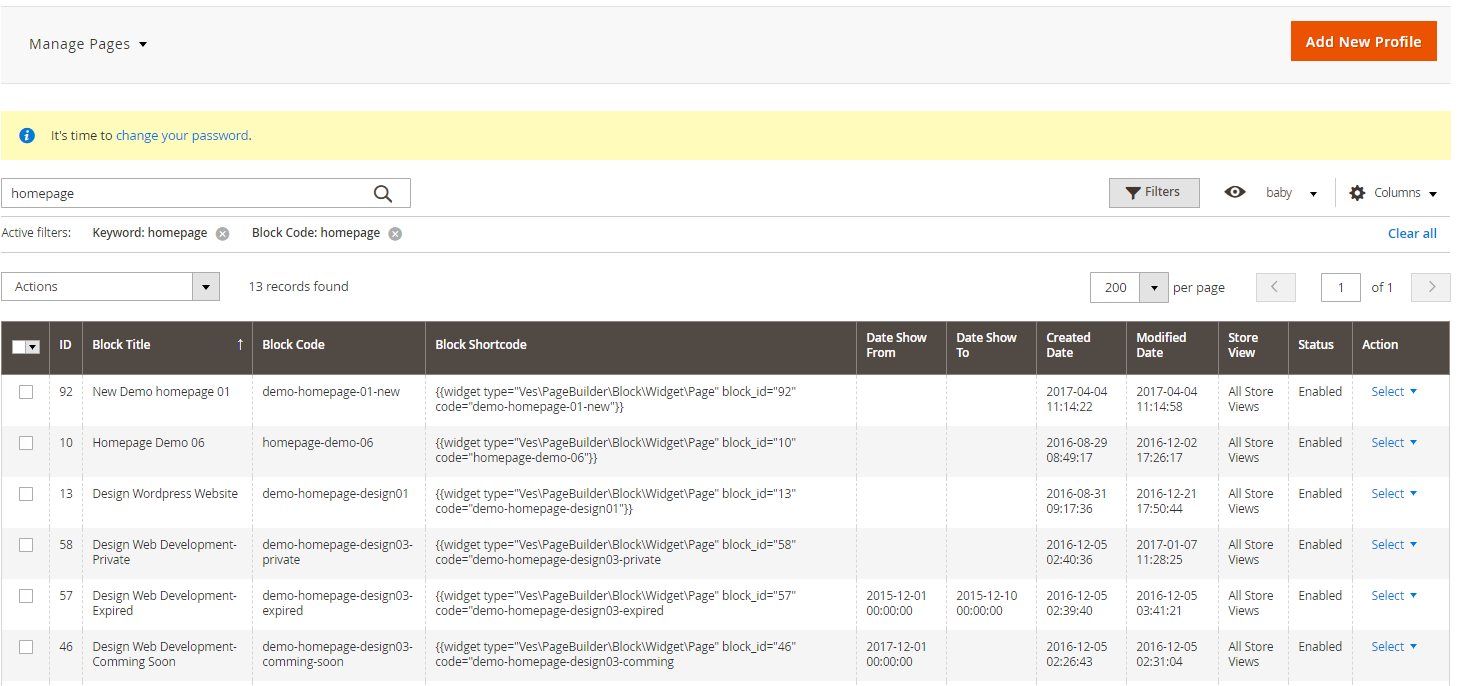Click the info icon in the password notice

(x=27, y=136)
